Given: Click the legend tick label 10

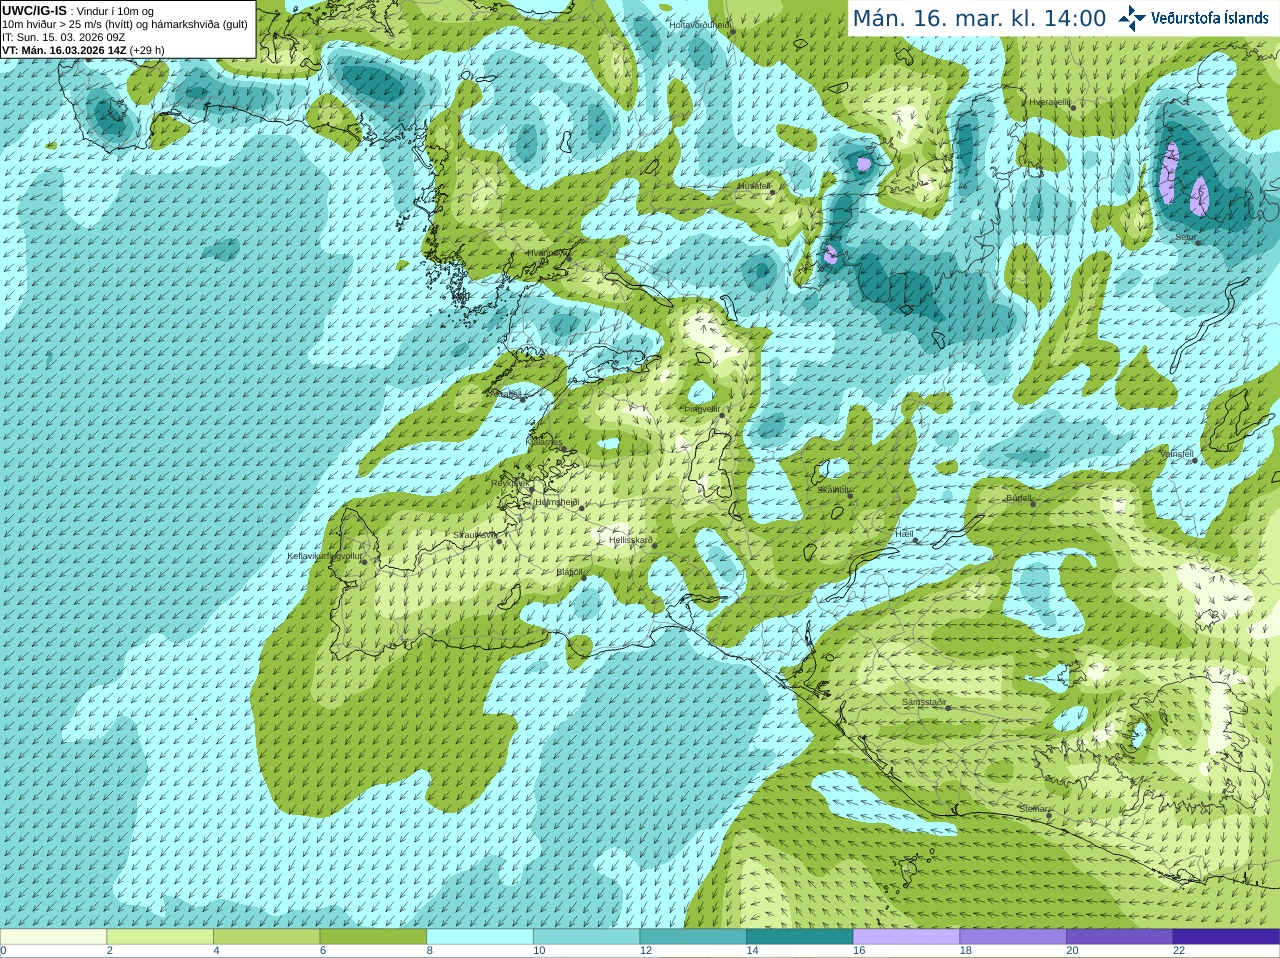Looking at the screenshot, I should click(x=539, y=951).
